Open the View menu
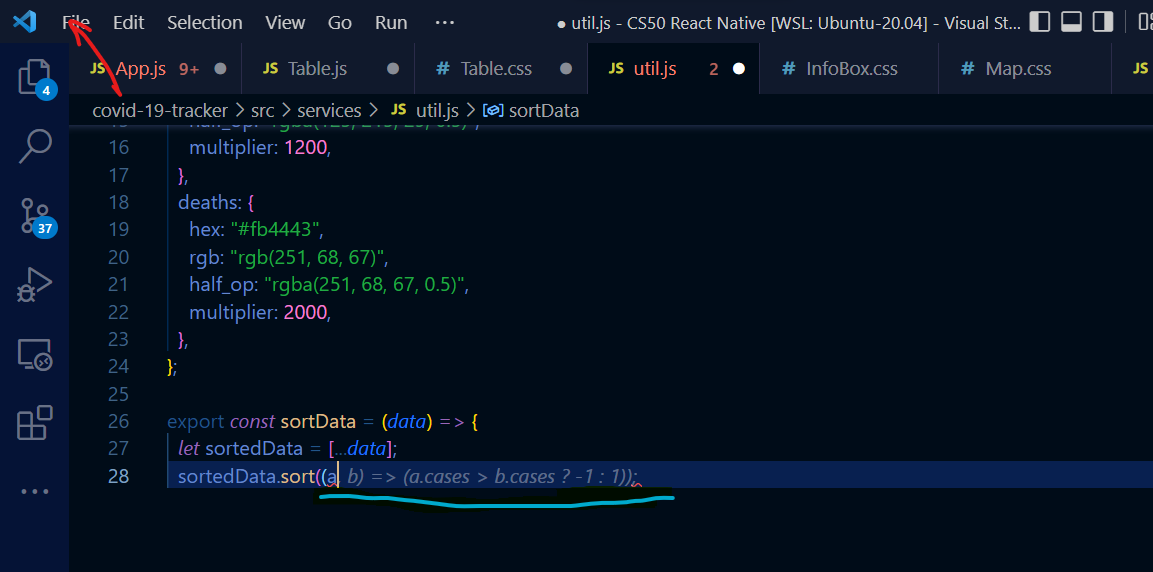The image size is (1153, 572). 285,23
